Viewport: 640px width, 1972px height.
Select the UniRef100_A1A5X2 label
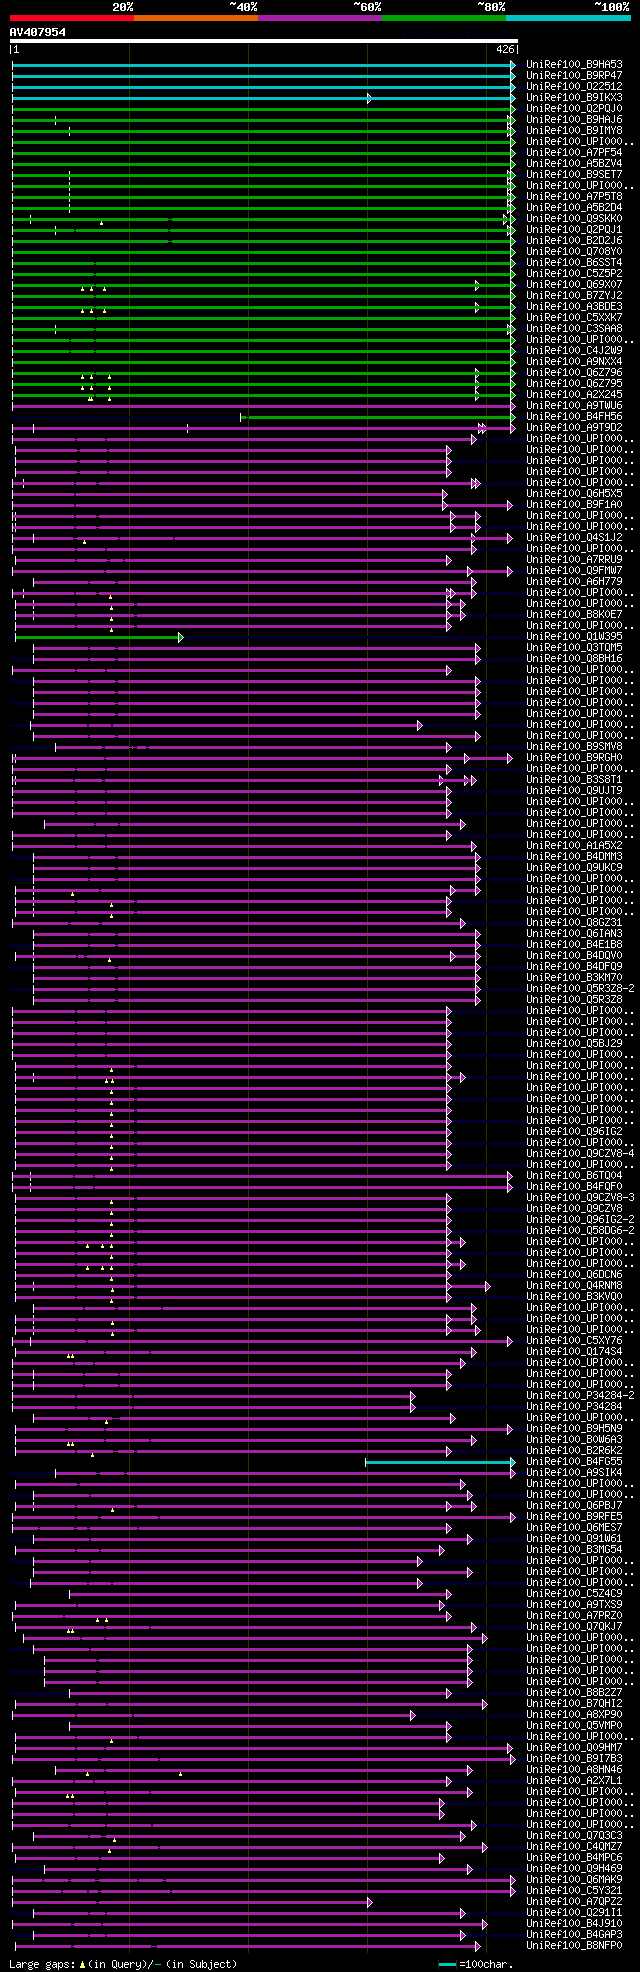(574, 846)
